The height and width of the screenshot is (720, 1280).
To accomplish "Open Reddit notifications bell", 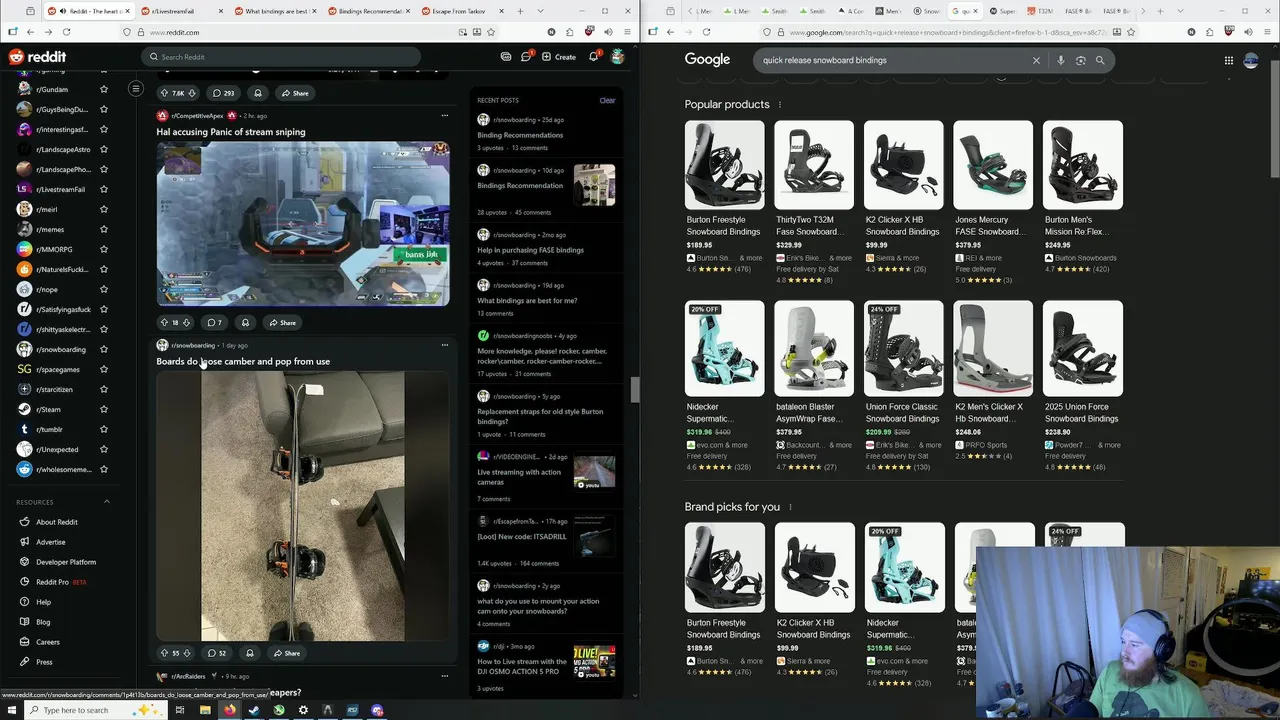I will (x=593, y=57).
